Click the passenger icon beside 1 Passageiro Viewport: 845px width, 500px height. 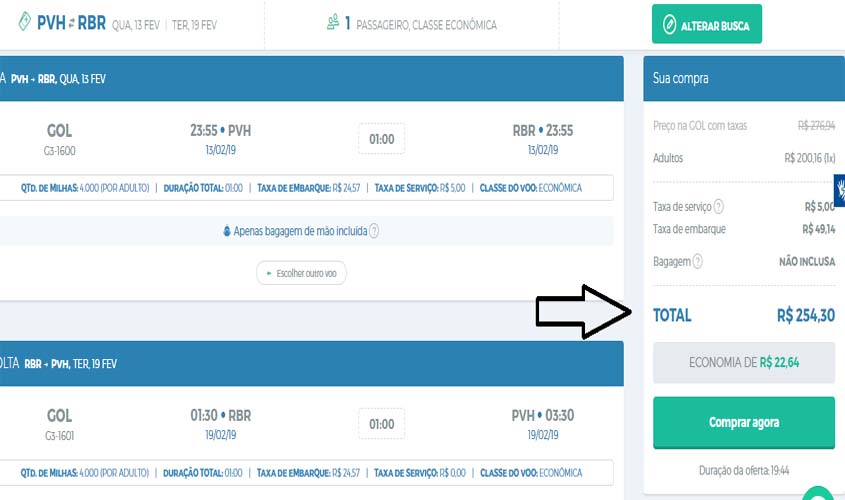point(332,23)
